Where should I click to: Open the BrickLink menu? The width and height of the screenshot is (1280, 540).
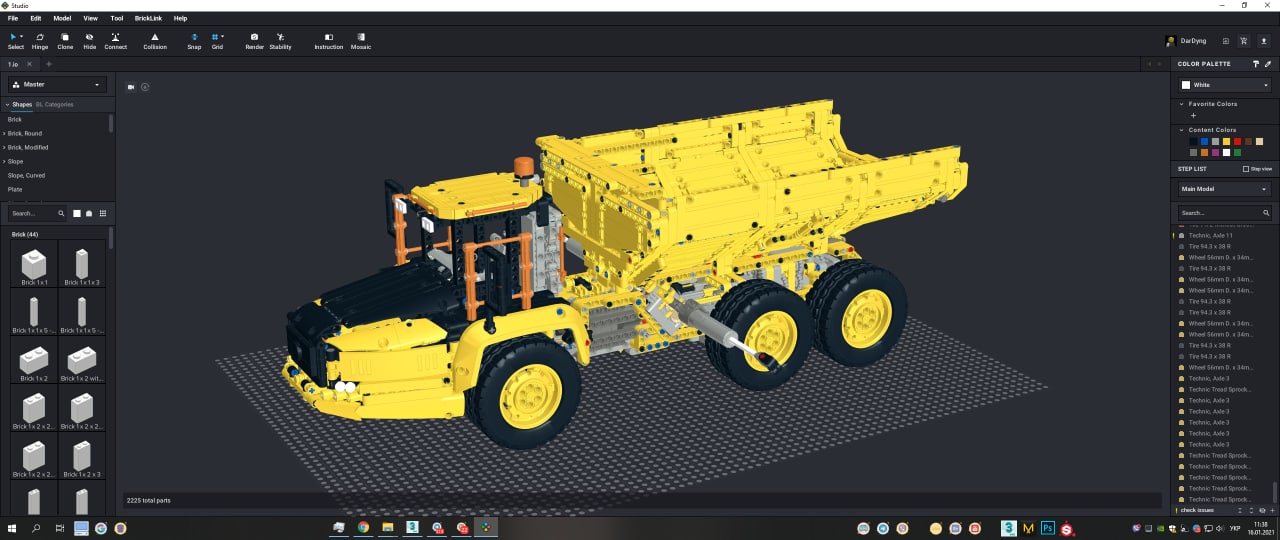[148, 18]
